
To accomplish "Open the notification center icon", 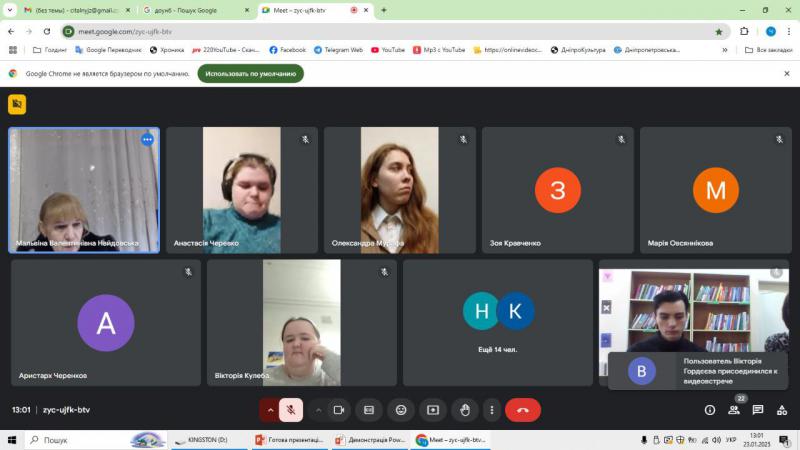I will [x=784, y=440].
